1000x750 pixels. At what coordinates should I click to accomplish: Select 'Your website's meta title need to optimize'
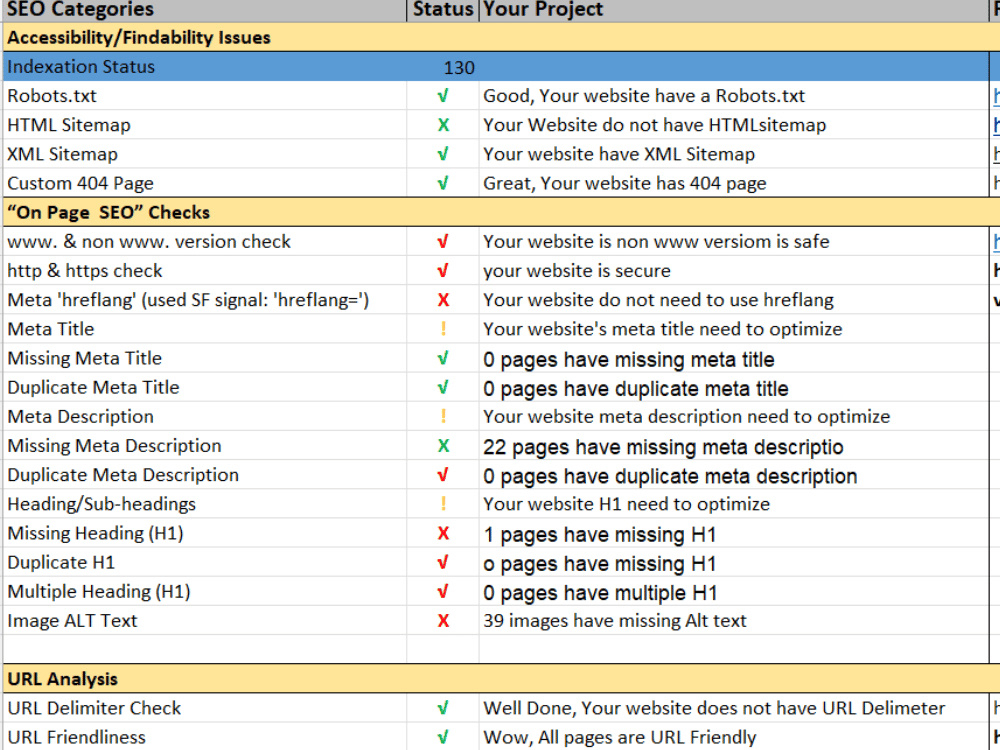point(733,329)
